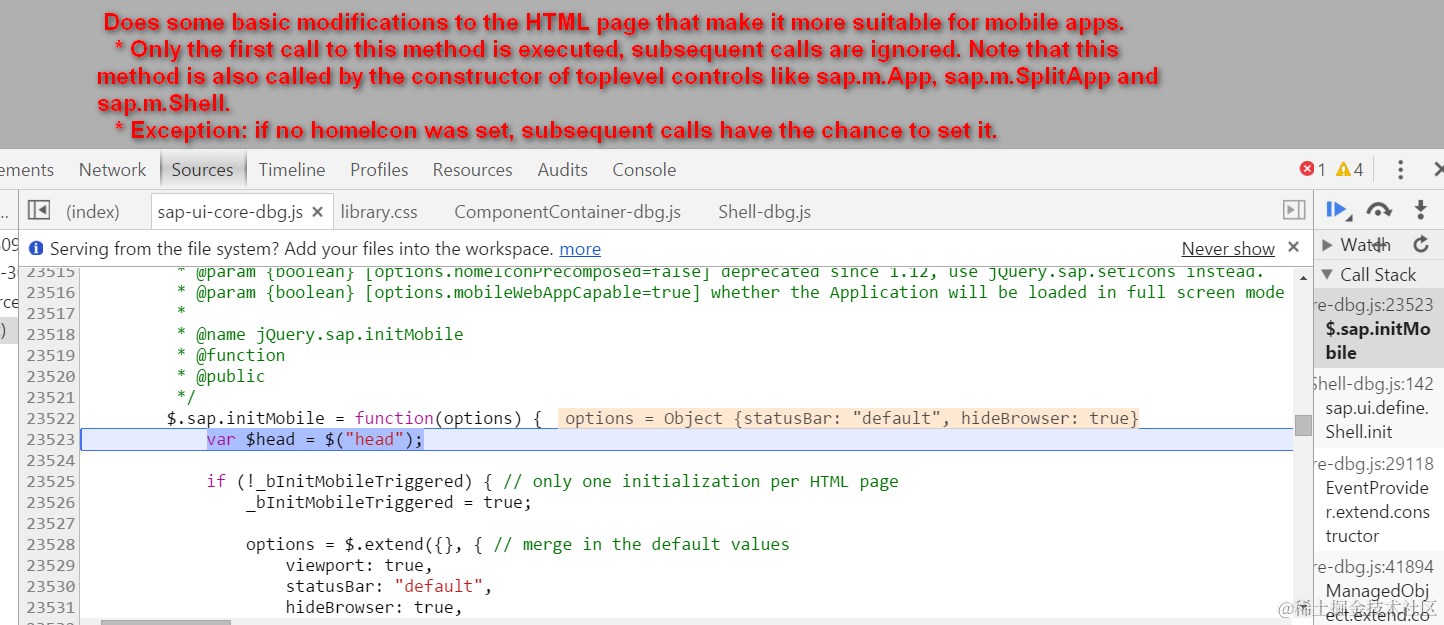
Task: Switch to ComponentContainer-dbg.js file tab
Action: click(567, 212)
